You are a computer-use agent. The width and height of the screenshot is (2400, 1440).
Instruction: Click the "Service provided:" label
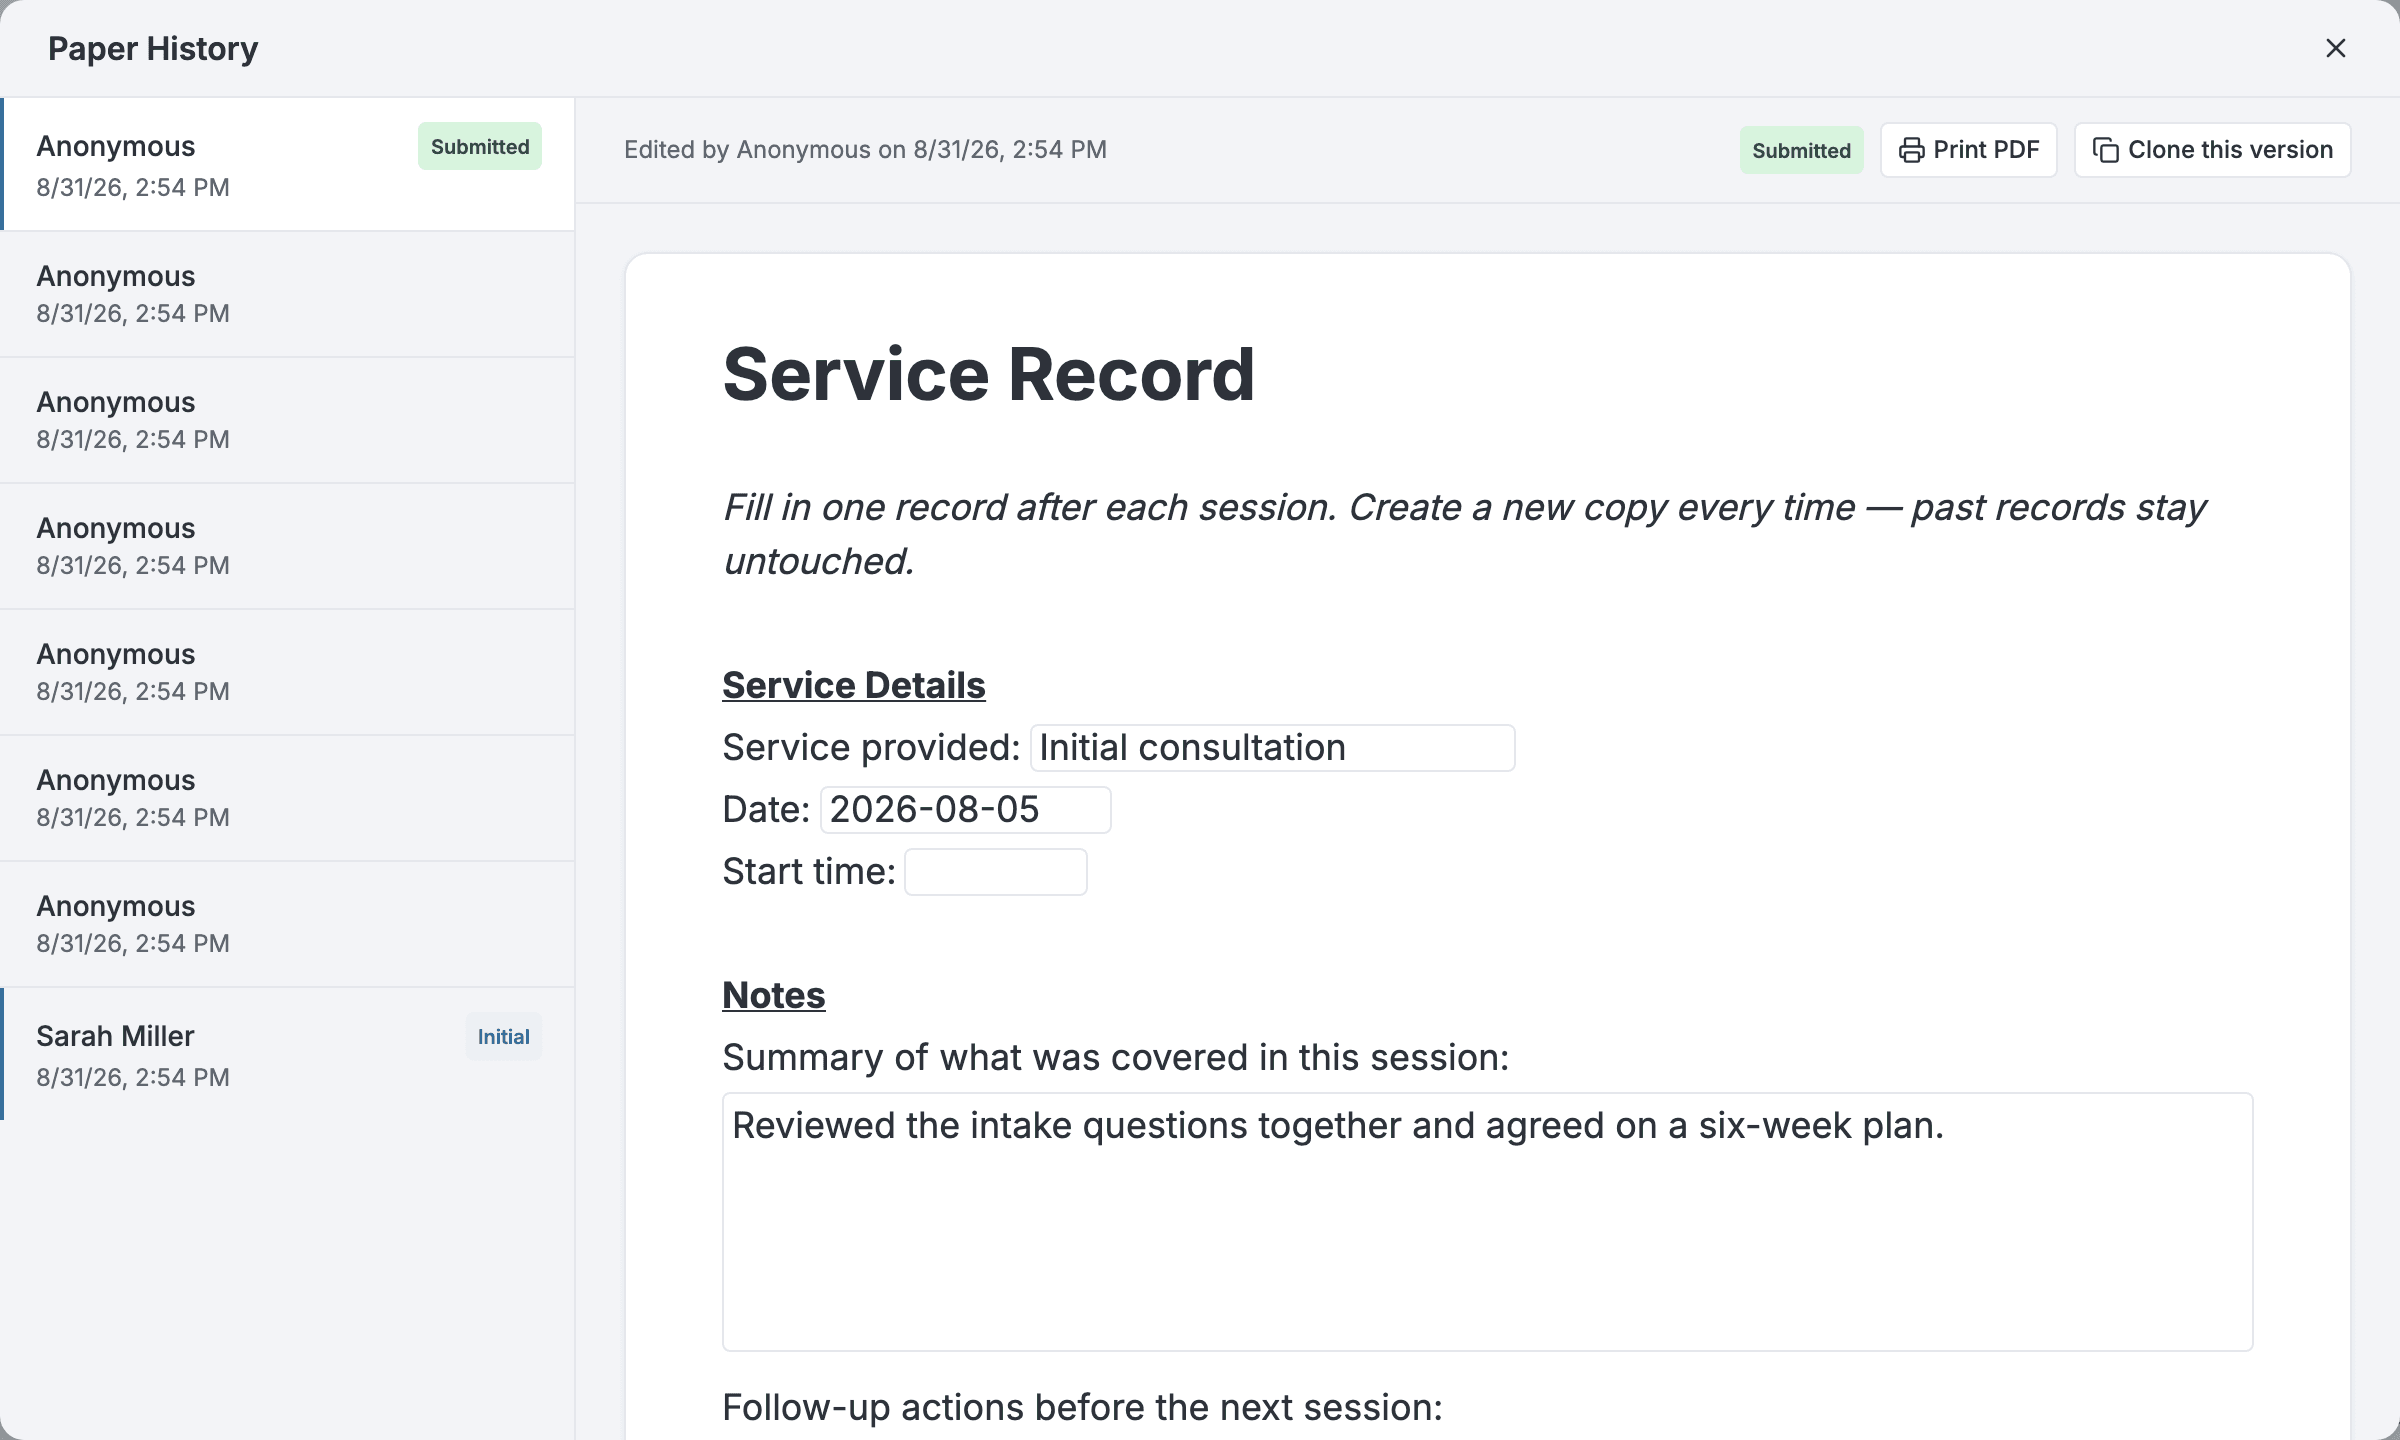coord(871,748)
